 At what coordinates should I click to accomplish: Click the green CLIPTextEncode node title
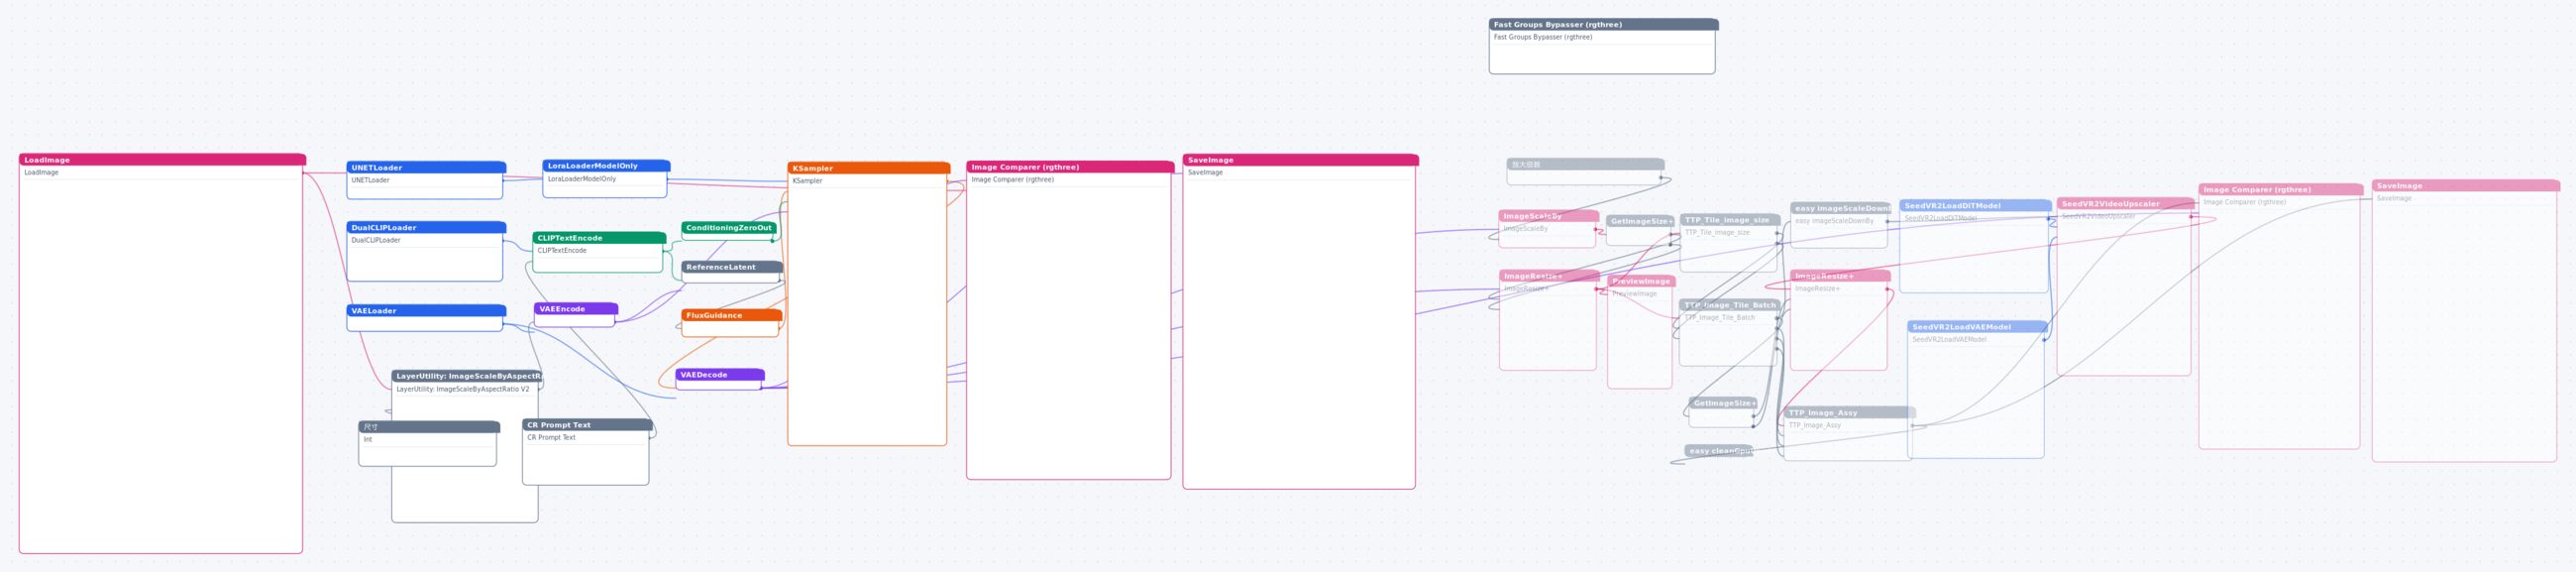point(599,238)
